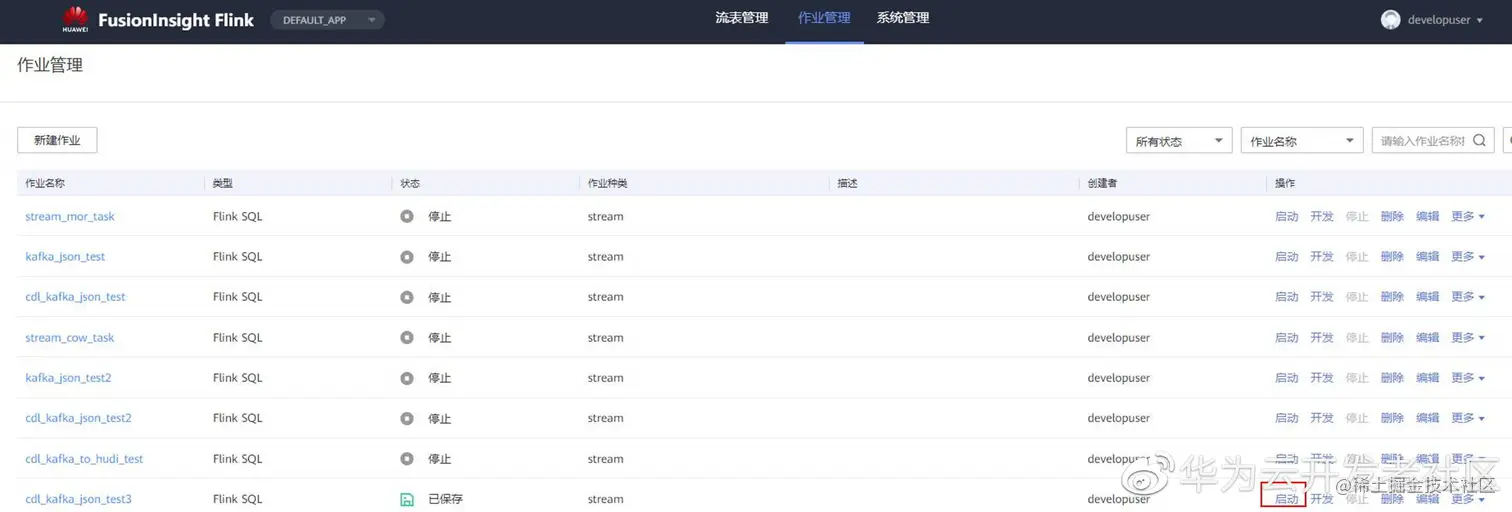Click the 类型 column header
The width and height of the screenshot is (1512, 512).
[x=223, y=183]
